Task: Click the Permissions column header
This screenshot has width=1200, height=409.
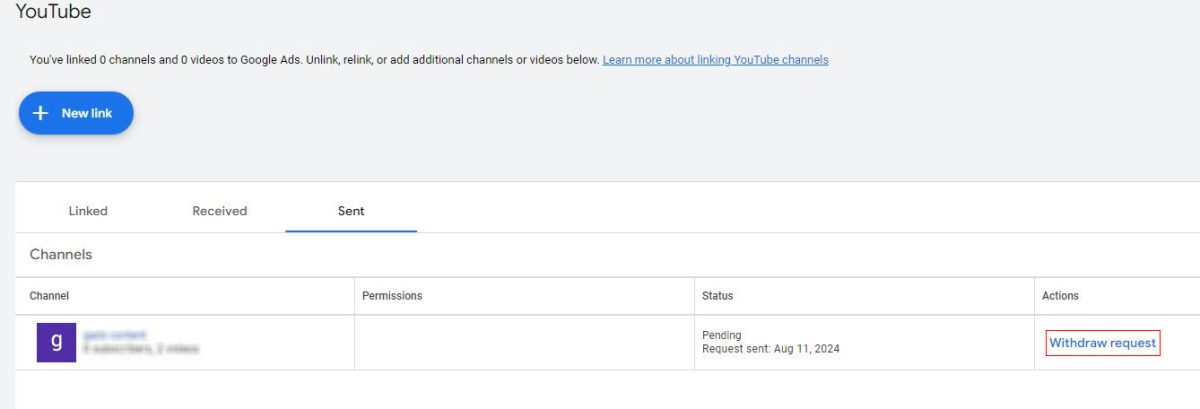Action: [392, 296]
